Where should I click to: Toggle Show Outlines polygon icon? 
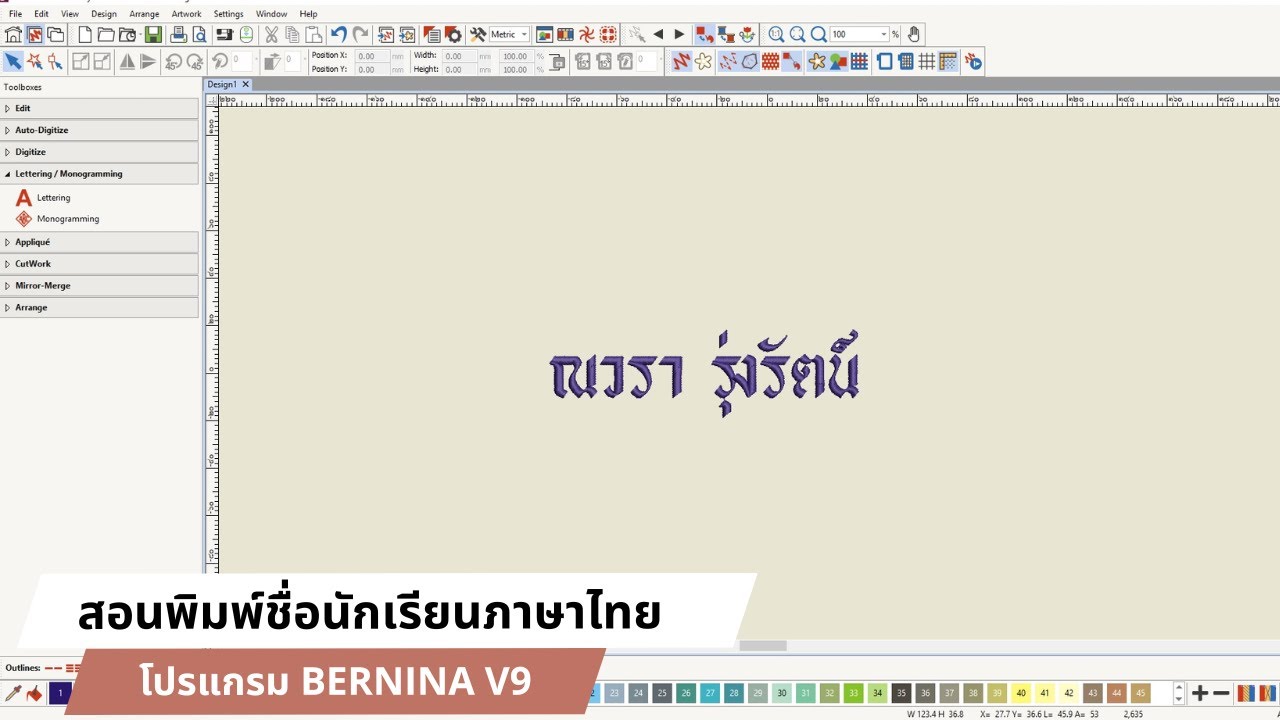point(749,61)
